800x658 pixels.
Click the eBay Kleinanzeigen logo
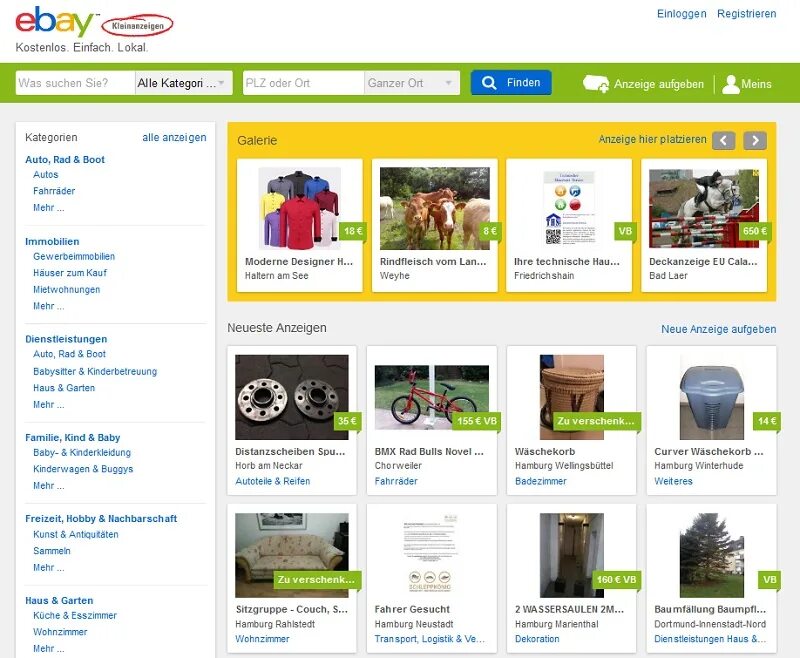click(x=94, y=22)
